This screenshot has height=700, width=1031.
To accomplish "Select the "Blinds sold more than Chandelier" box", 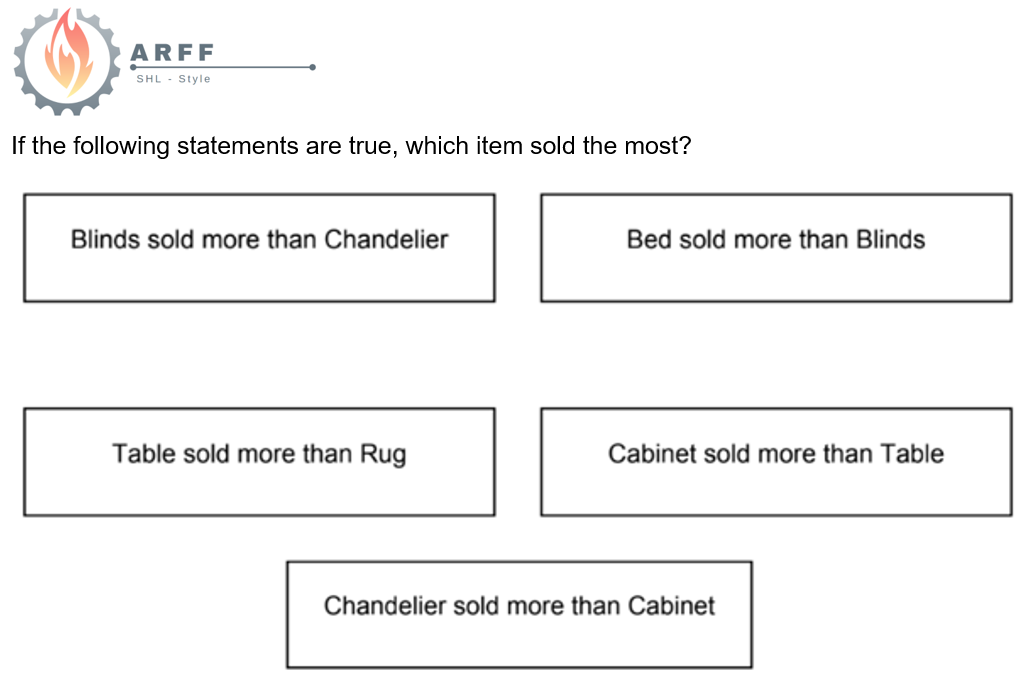I will pos(259,248).
